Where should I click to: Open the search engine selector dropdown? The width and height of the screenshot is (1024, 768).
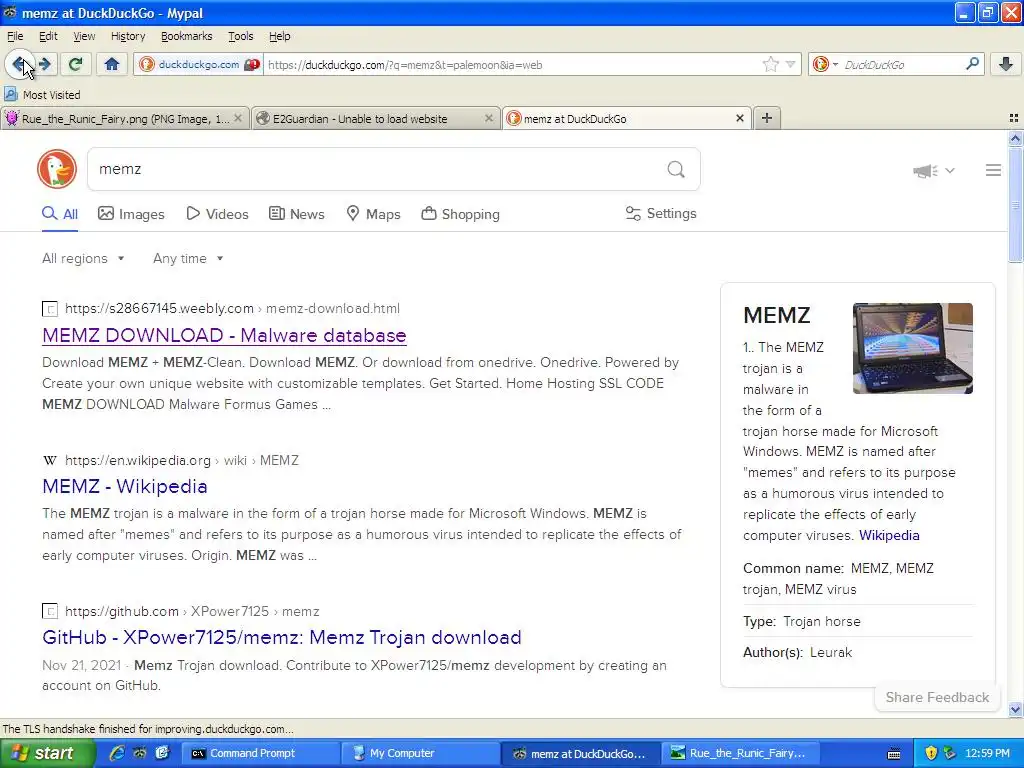(825, 64)
